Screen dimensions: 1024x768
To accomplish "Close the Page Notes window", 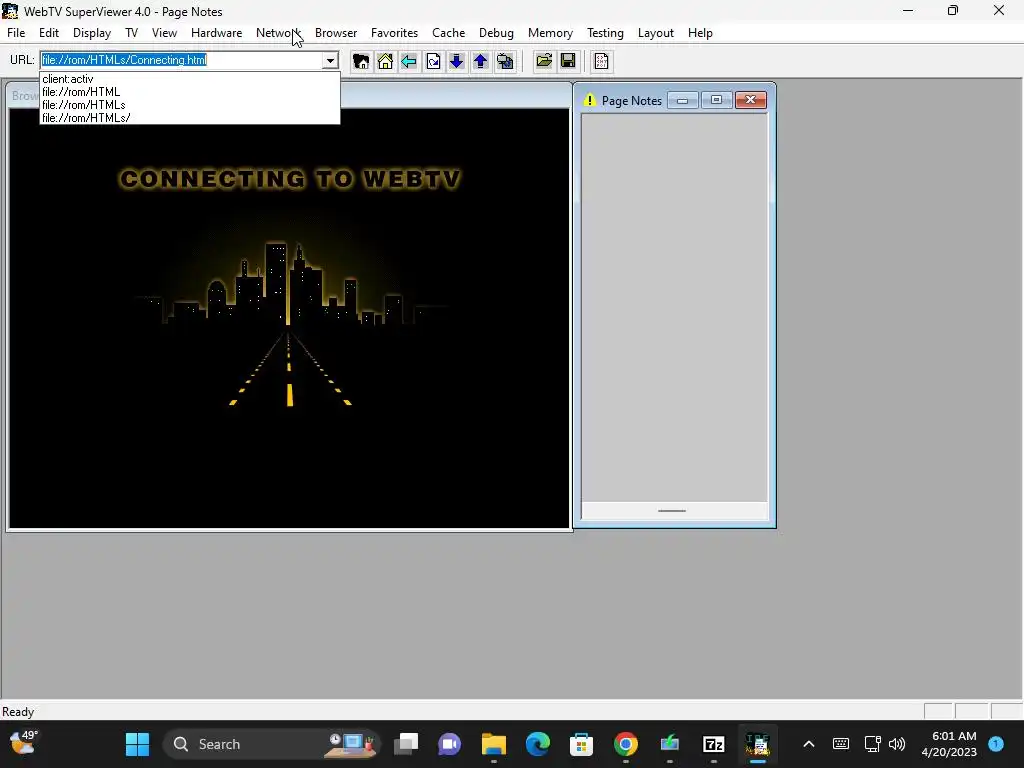I will click(750, 100).
